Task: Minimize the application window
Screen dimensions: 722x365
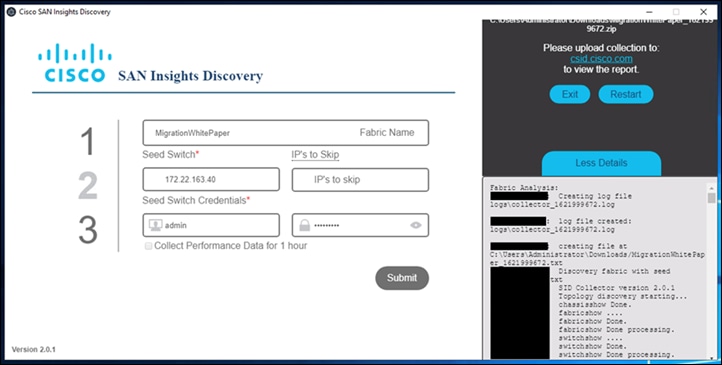Action: coord(649,12)
